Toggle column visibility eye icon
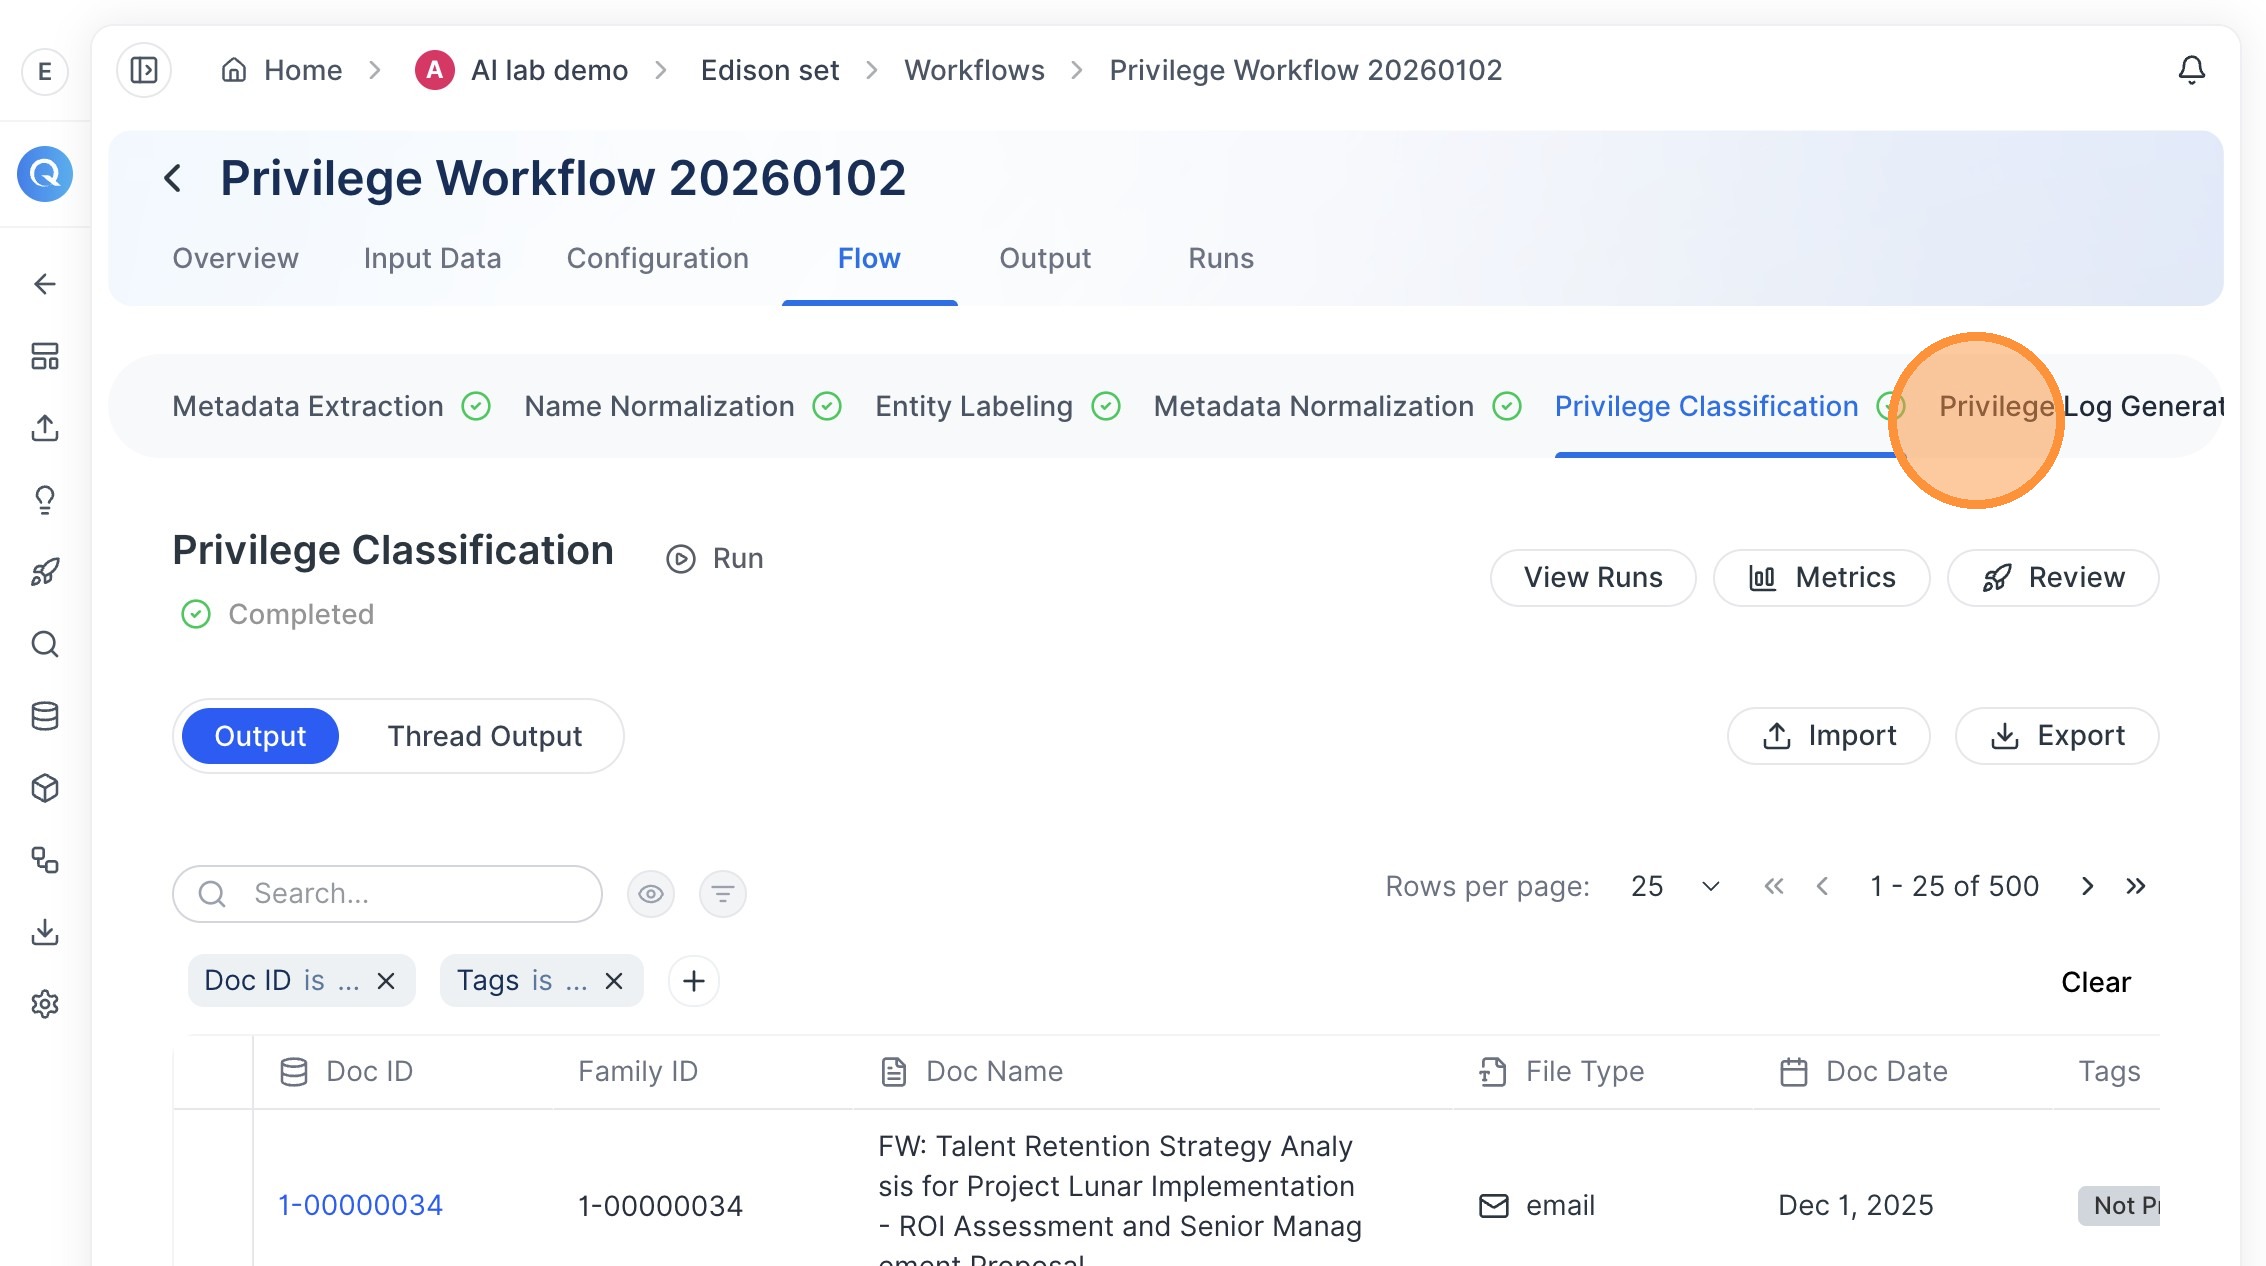Viewport: 2266px width, 1266px height. tap(650, 893)
